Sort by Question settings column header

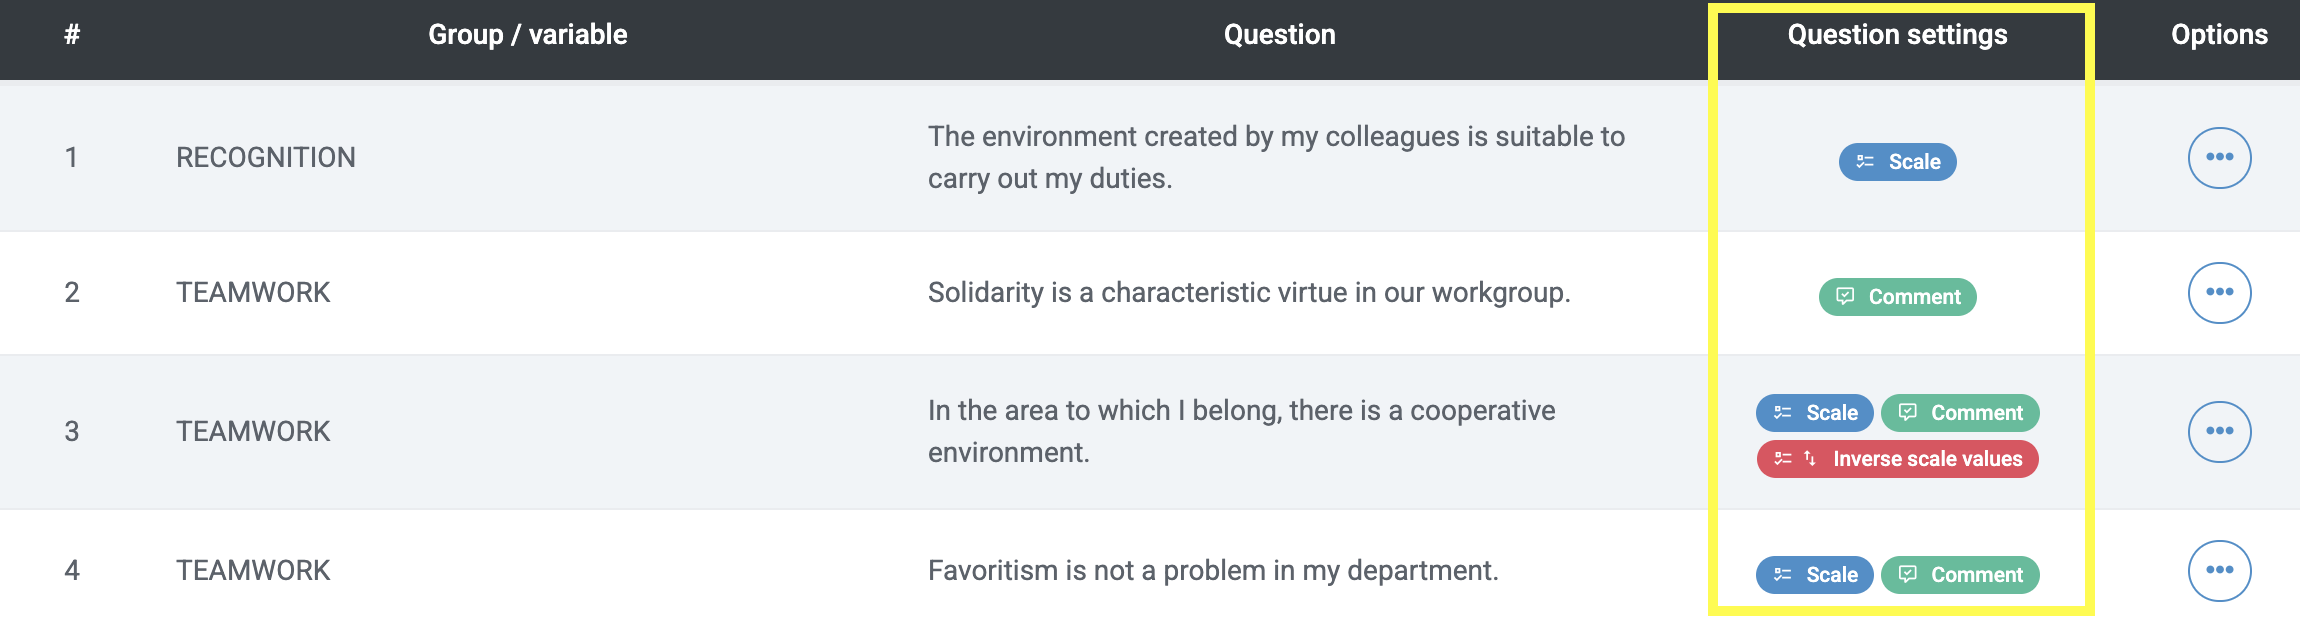click(1897, 35)
